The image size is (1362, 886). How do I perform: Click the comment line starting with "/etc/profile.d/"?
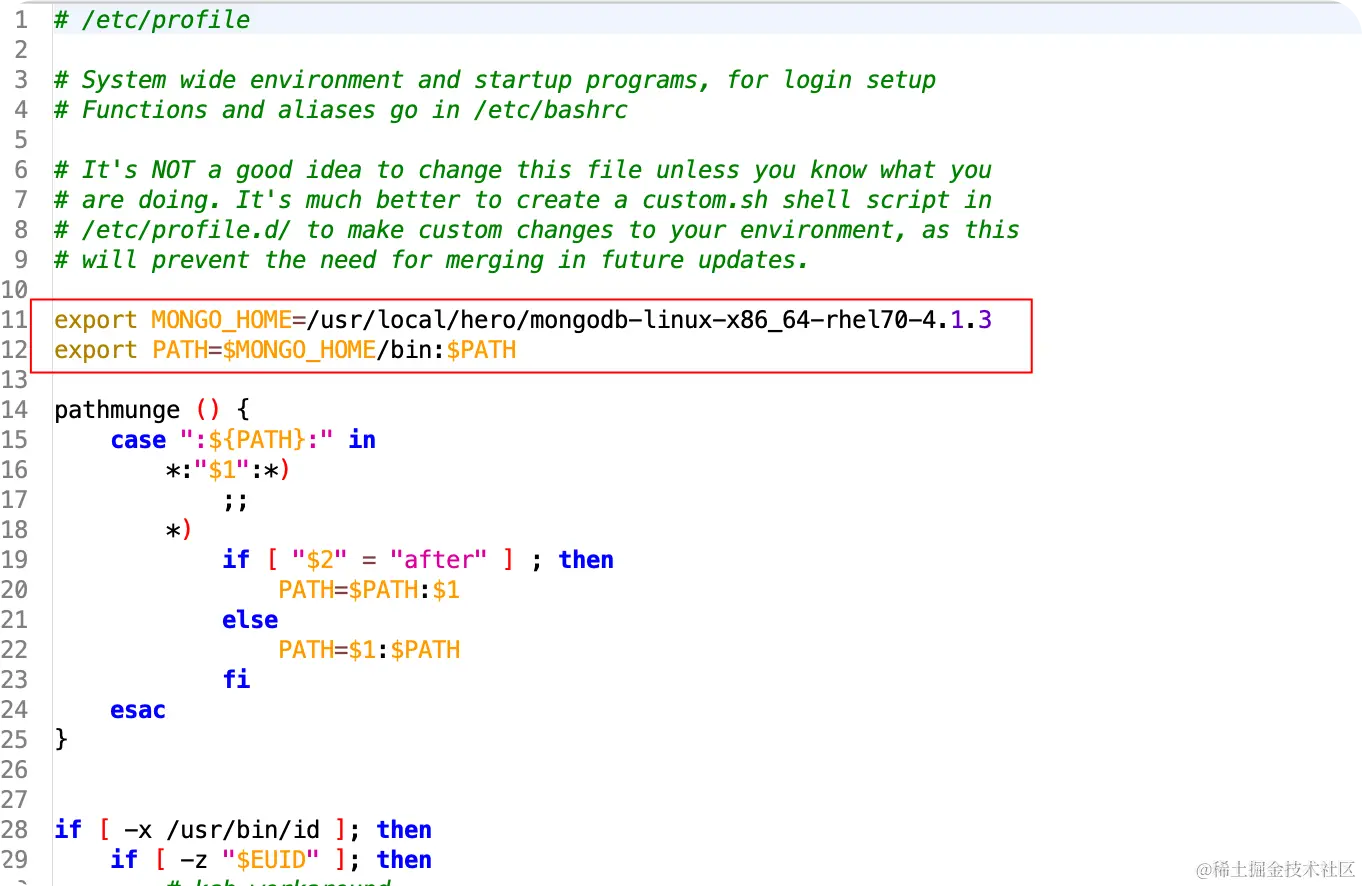coord(537,230)
